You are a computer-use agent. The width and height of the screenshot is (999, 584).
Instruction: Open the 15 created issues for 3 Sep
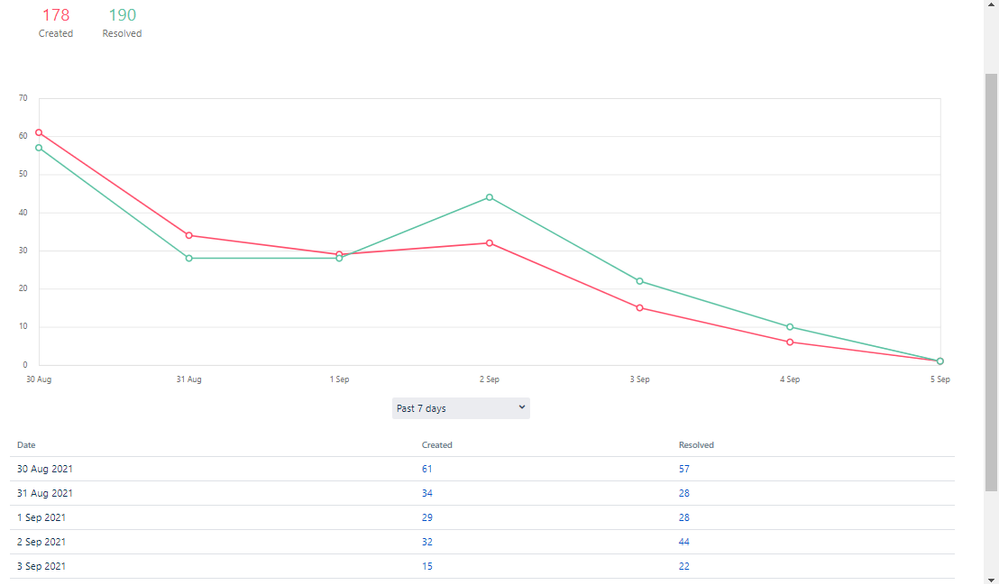click(x=426, y=566)
